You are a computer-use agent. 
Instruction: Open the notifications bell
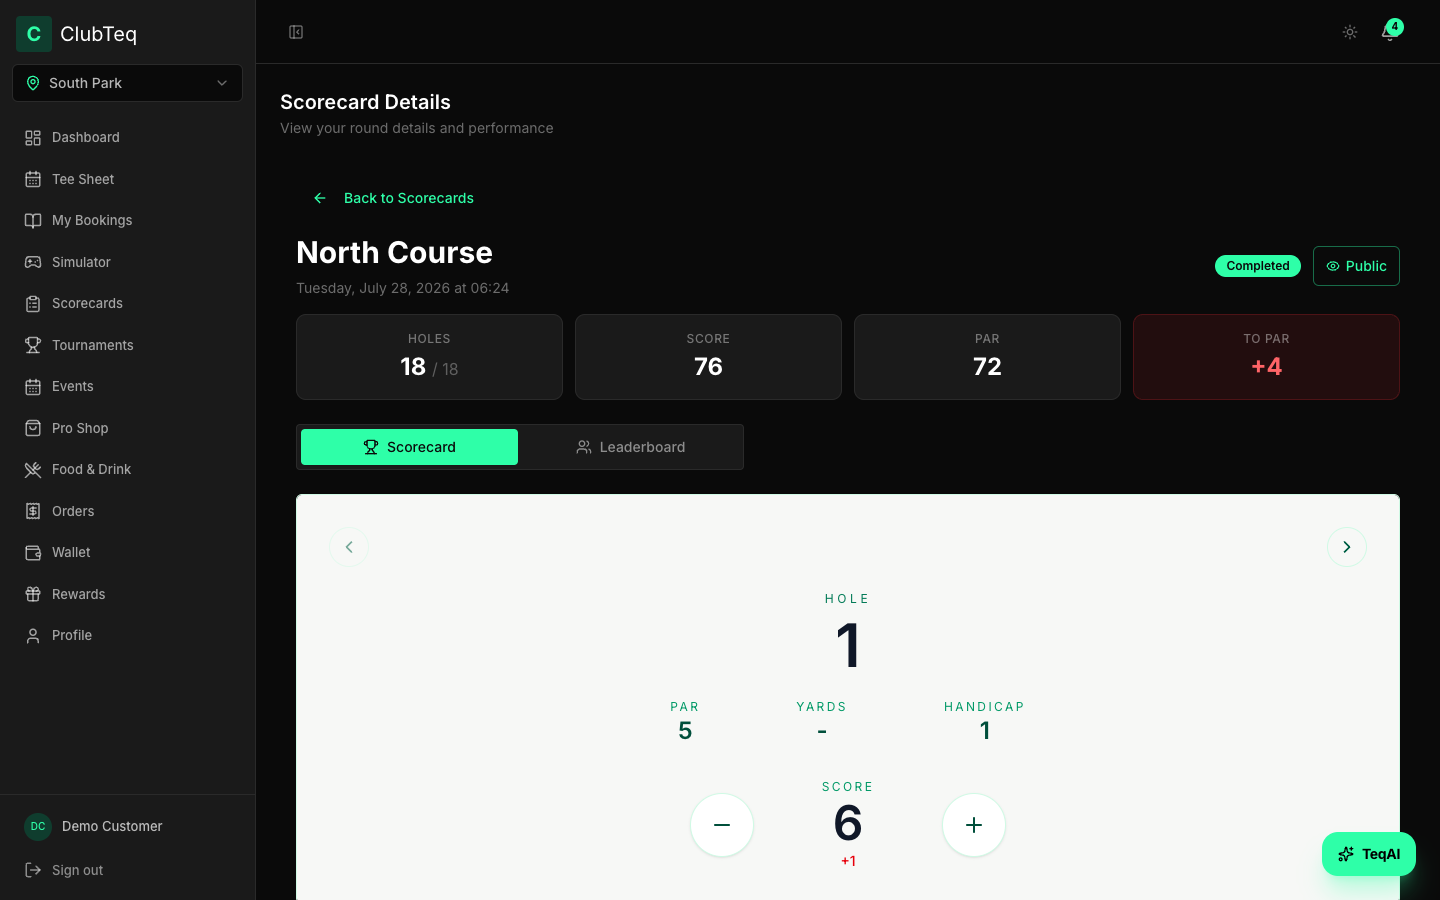click(x=1389, y=32)
